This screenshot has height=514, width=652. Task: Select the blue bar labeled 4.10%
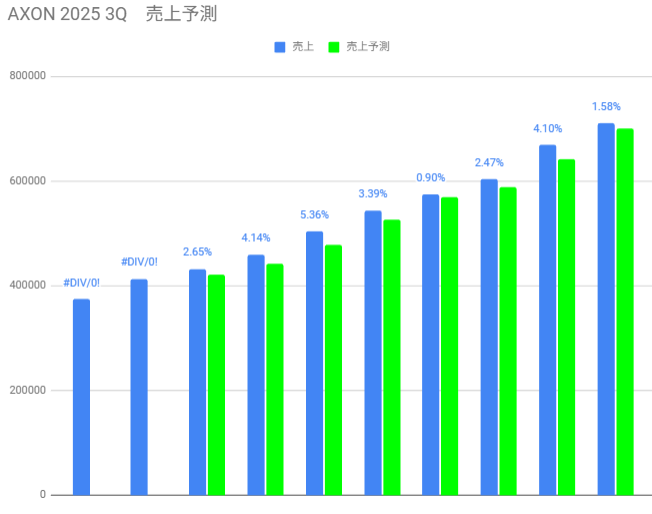pos(548,320)
